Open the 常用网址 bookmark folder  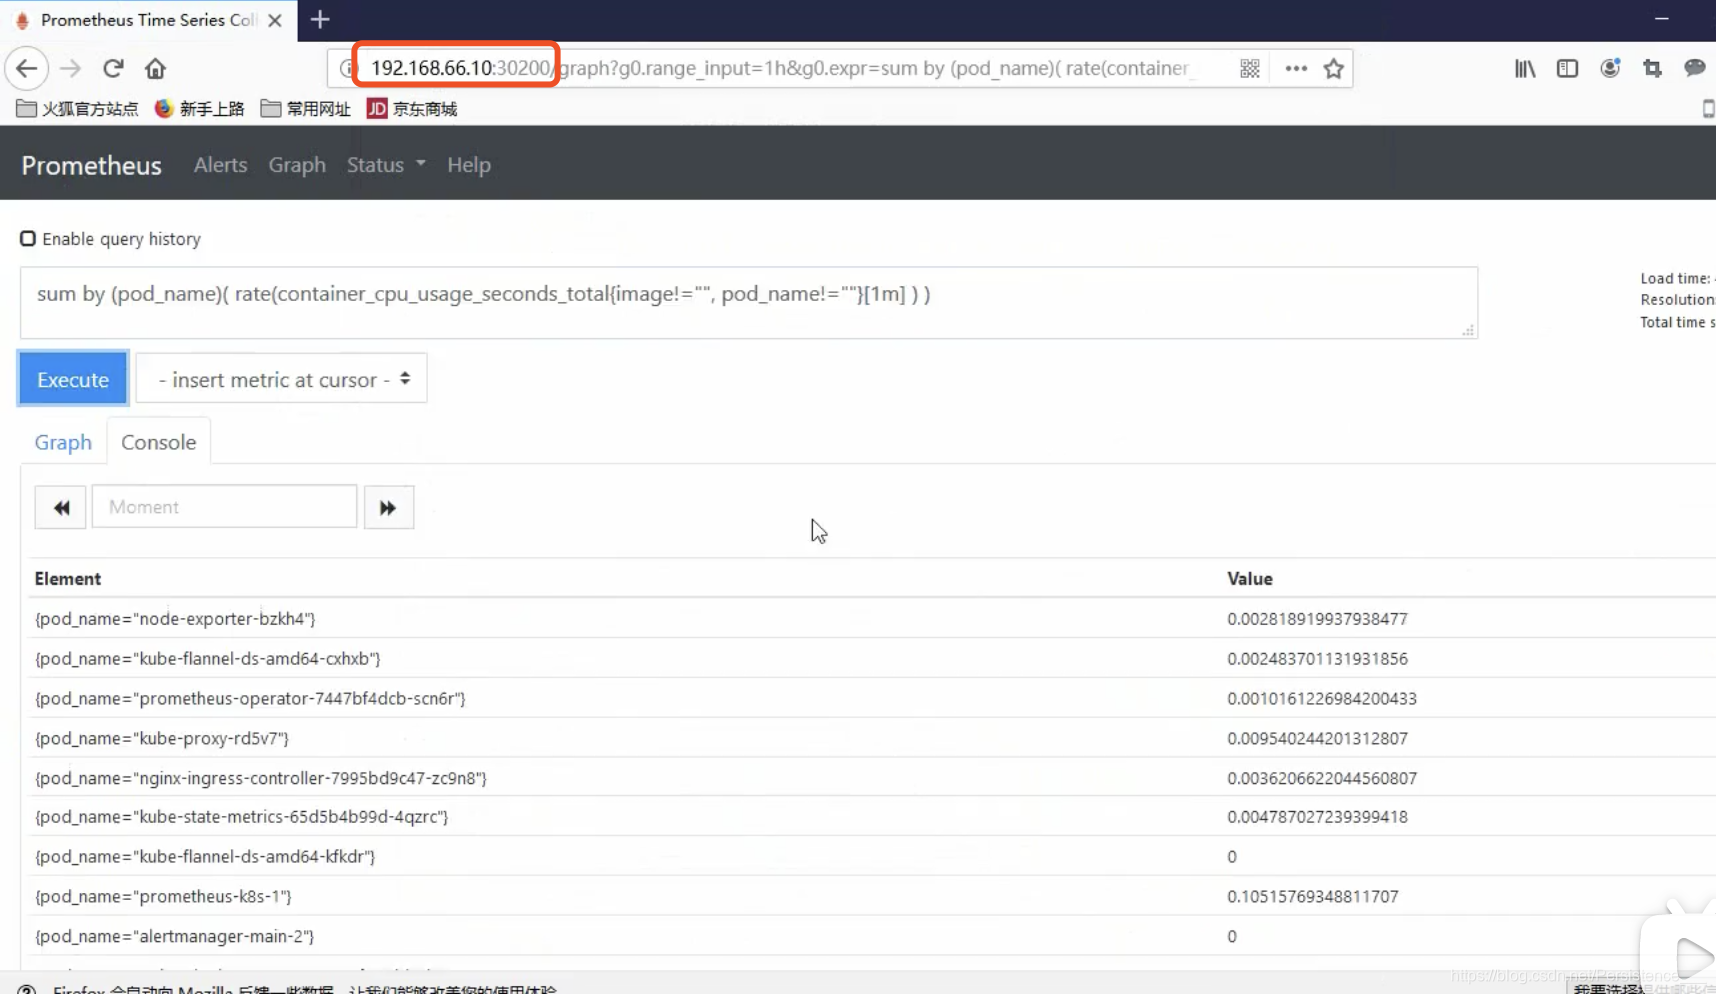click(x=306, y=109)
